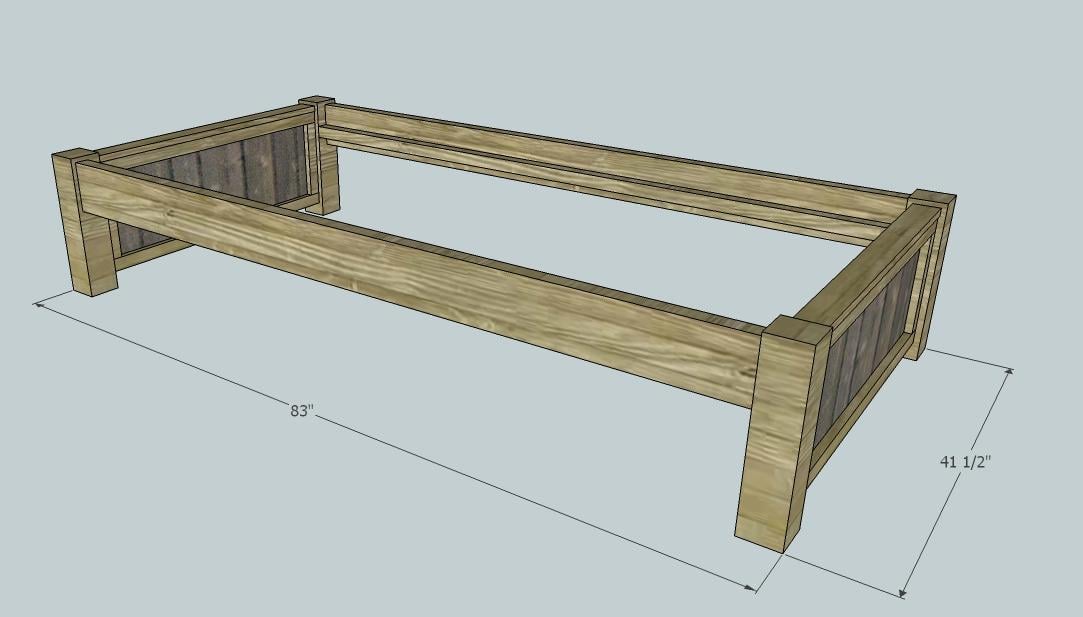
Task: Select the long front side rail board
Action: (x=421, y=283)
